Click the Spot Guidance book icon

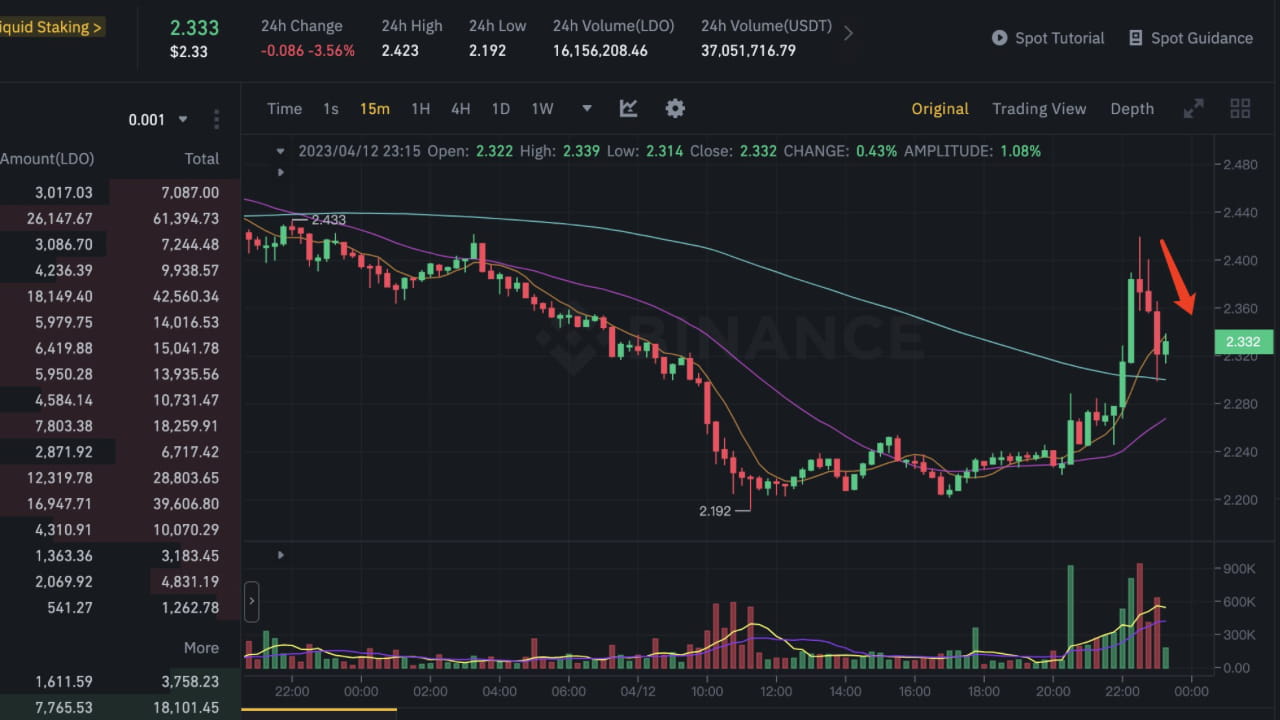tap(1135, 38)
